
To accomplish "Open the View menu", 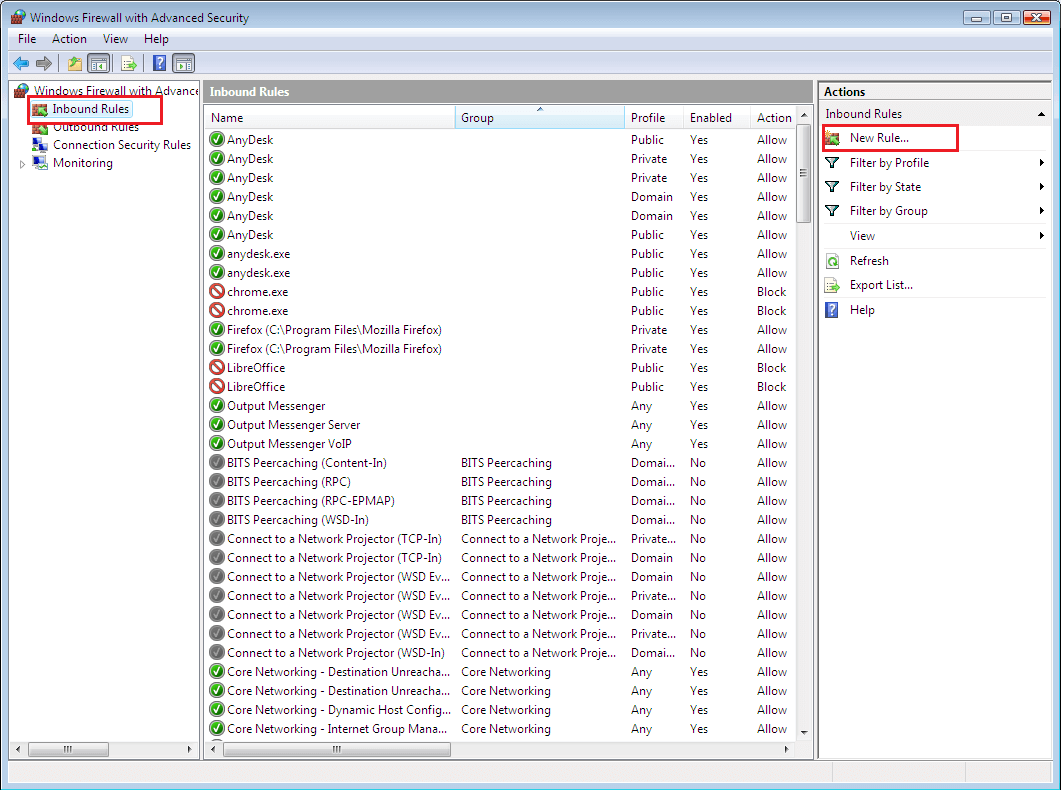I will pos(115,39).
